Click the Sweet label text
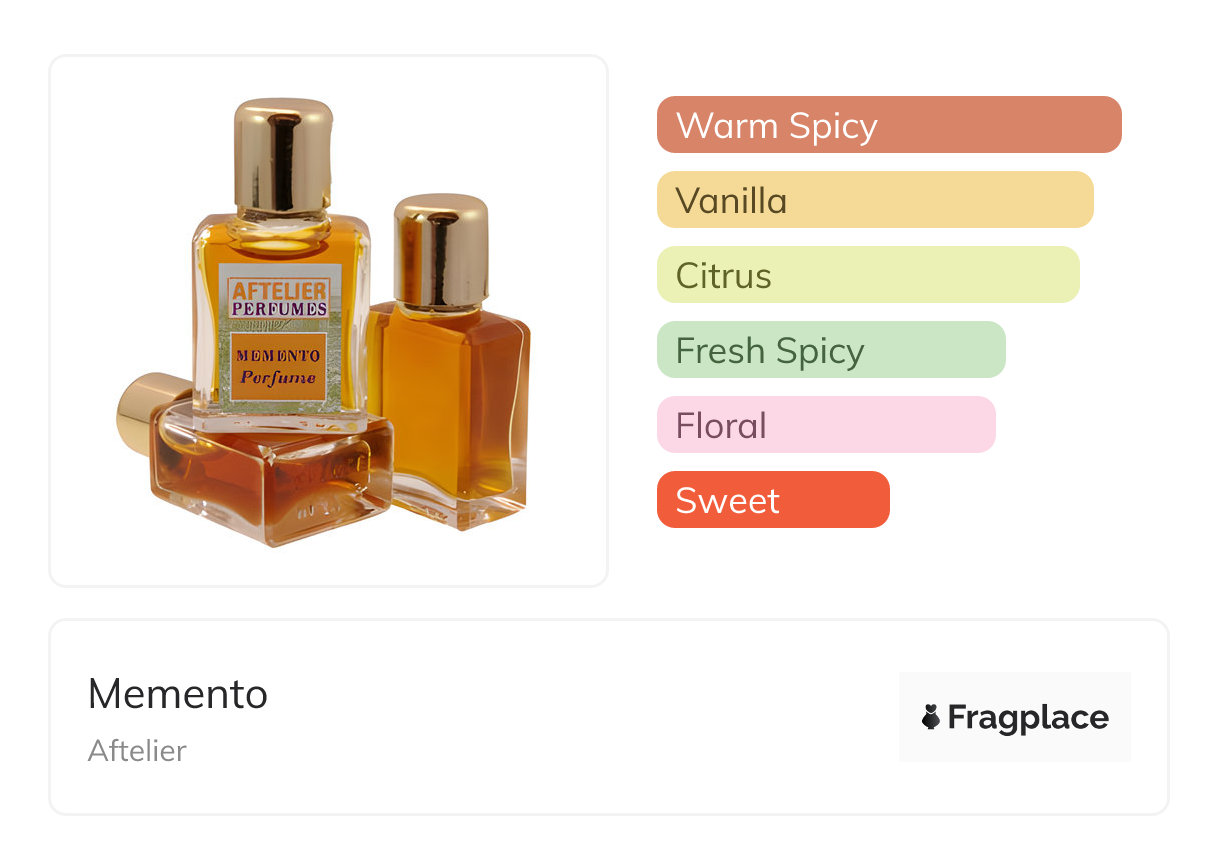Screen dimensions: 1218x864 coord(727,501)
